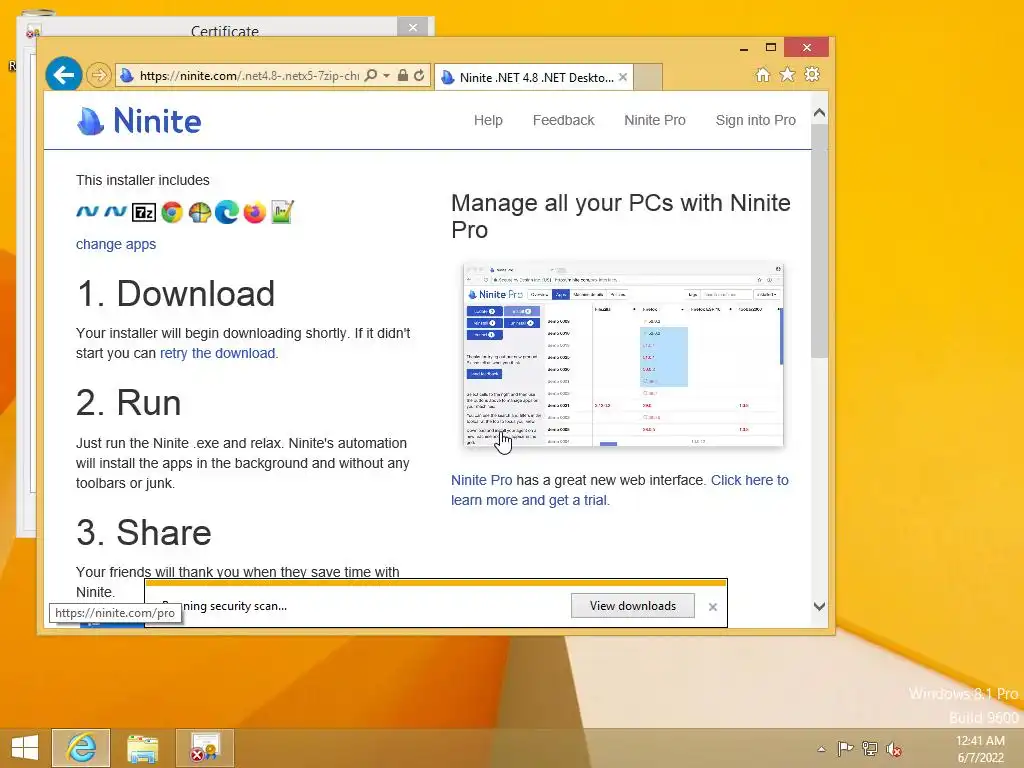Image resolution: width=1024 pixels, height=768 pixels.
Task: Click the '1. Download' heading
Action: click(x=176, y=293)
